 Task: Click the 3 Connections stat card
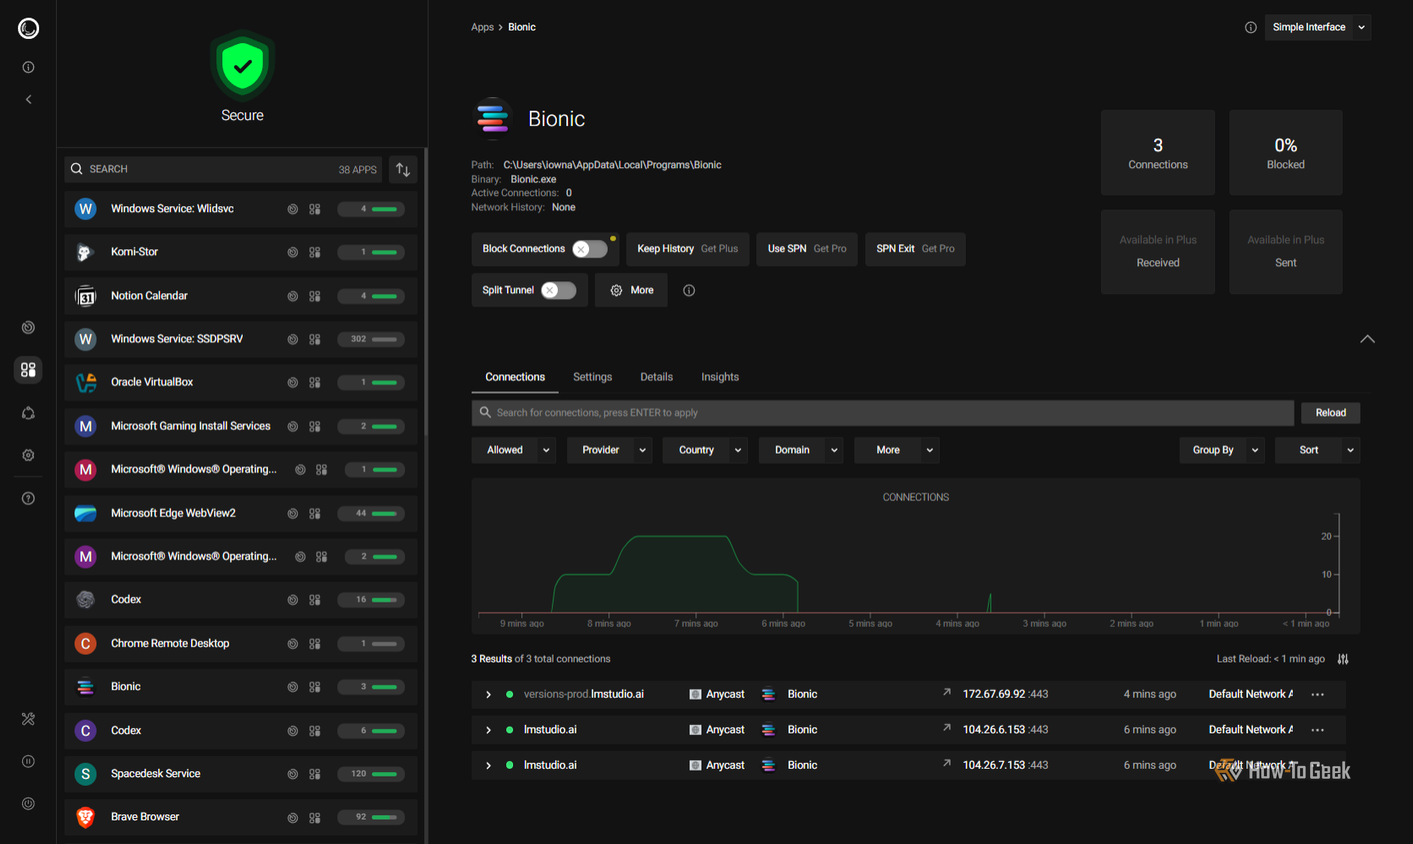tap(1158, 153)
